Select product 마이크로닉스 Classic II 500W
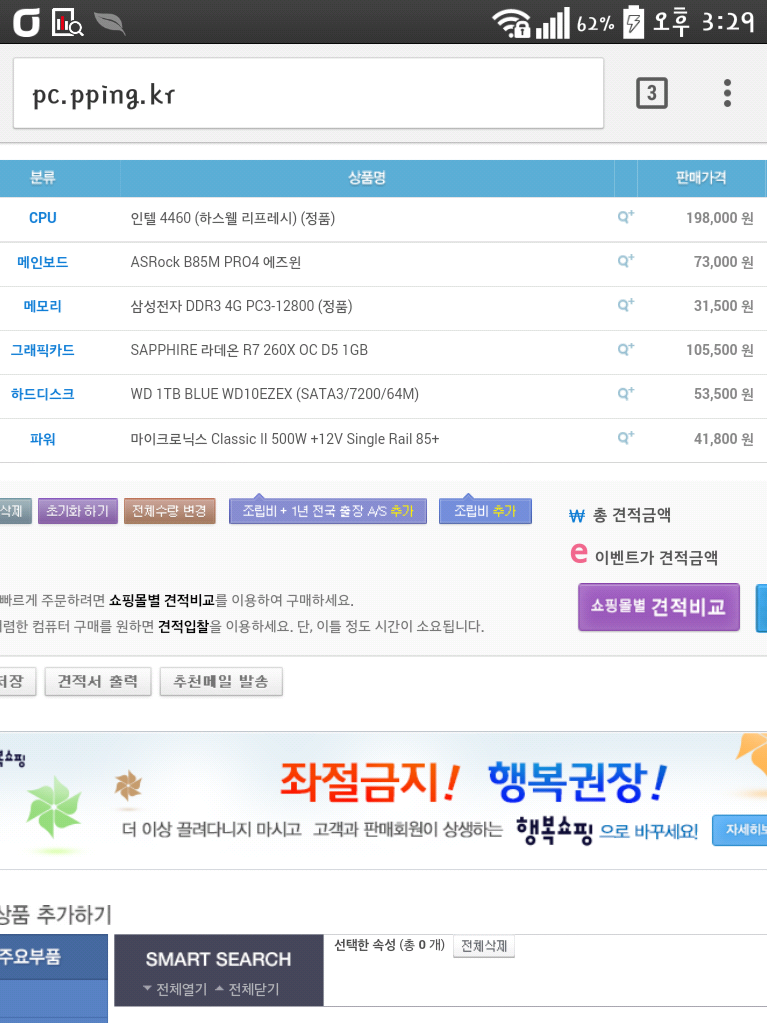The height and width of the screenshot is (1023, 767). (285, 439)
